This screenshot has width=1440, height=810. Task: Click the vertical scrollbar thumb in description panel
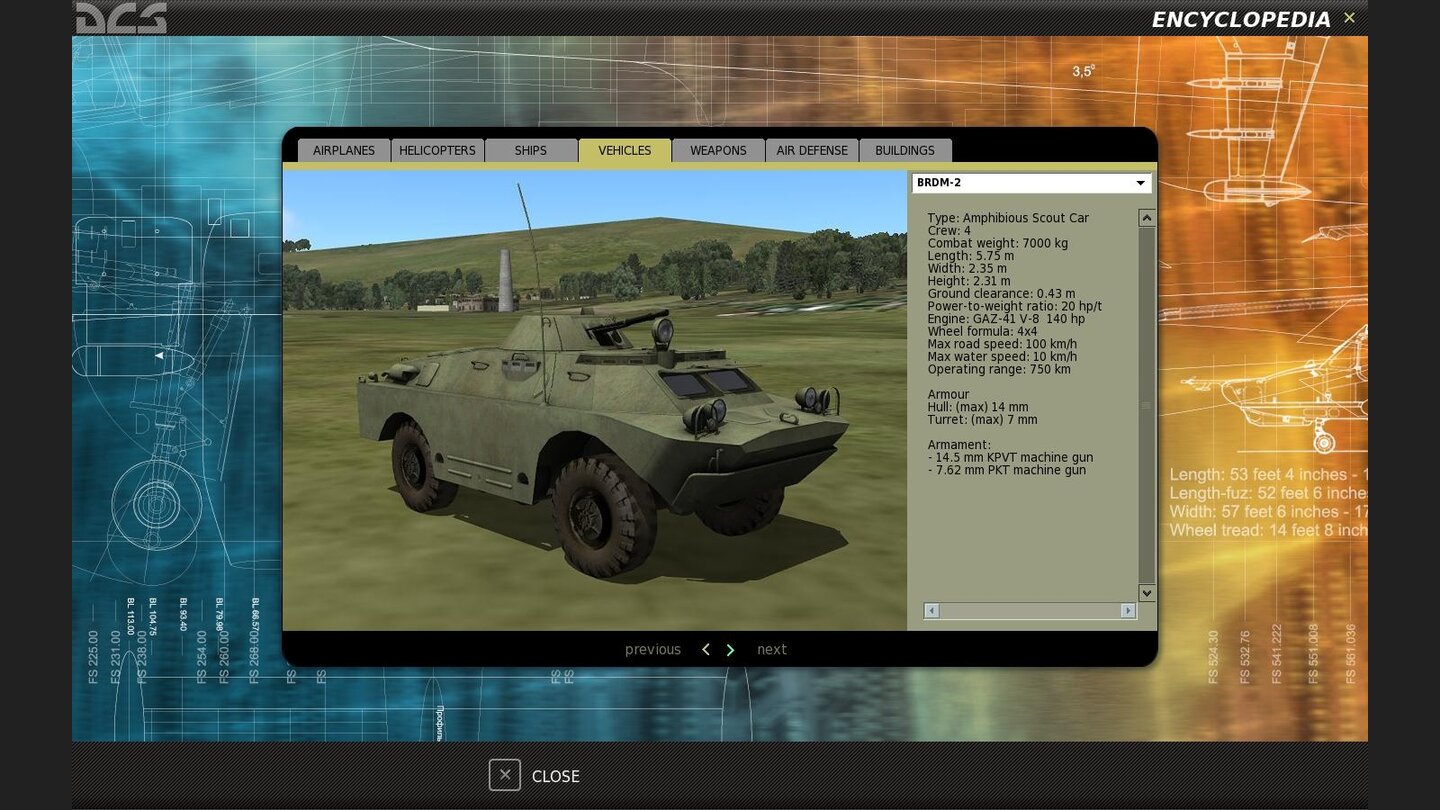(x=1147, y=406)
